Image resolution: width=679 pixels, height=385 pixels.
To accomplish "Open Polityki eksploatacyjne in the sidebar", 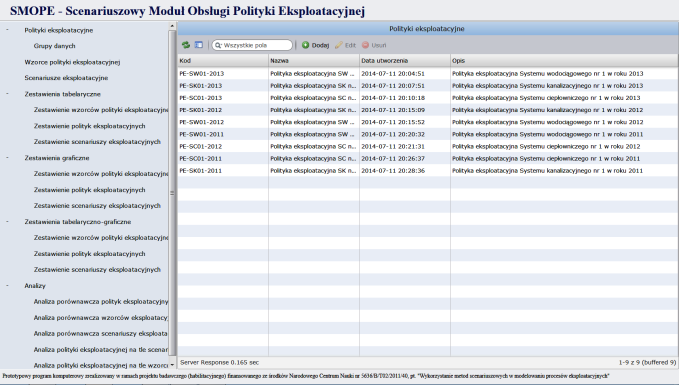I will pyautogui.click(x=58, y=30).
